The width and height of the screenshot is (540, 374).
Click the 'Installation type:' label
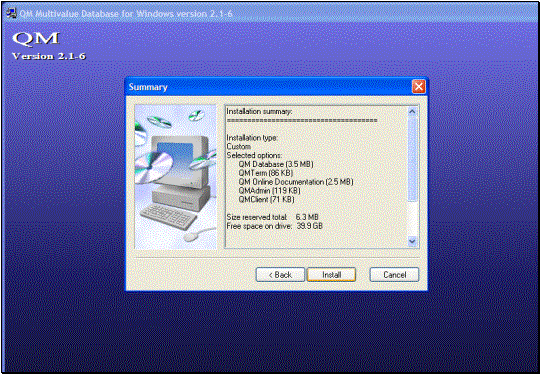[x=252, y=138]
